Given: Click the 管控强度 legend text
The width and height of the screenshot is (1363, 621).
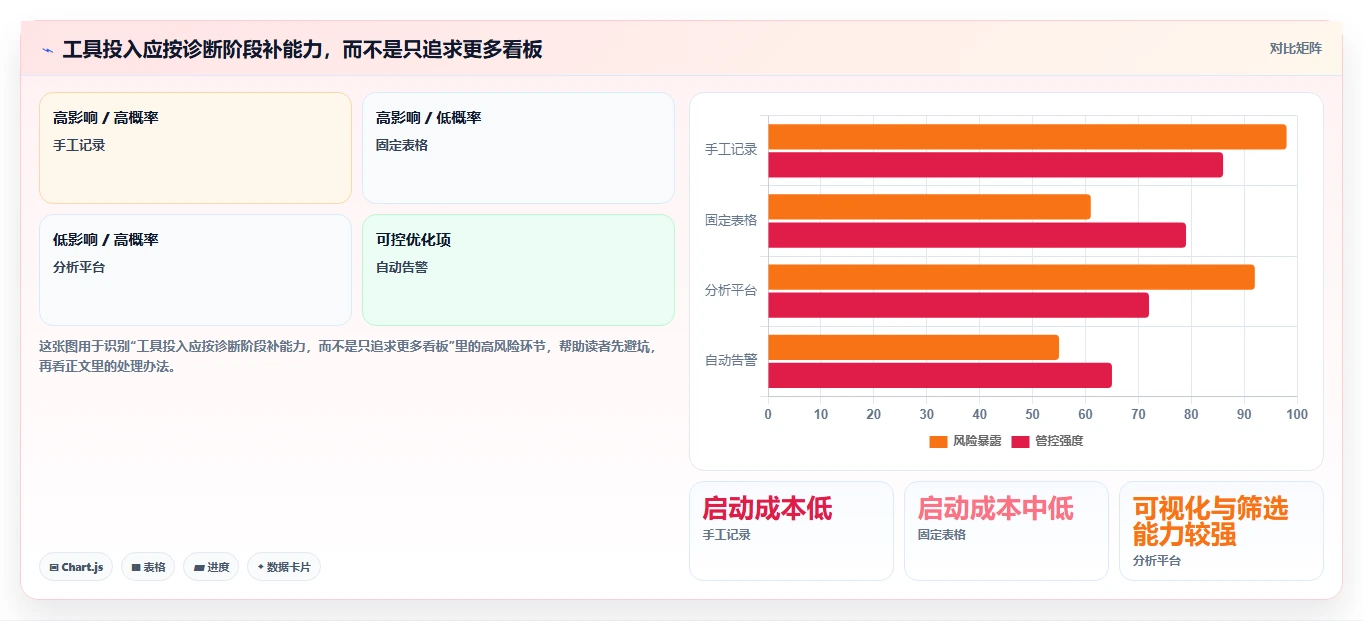Looking at the screenshot, I should [1059, 441].
